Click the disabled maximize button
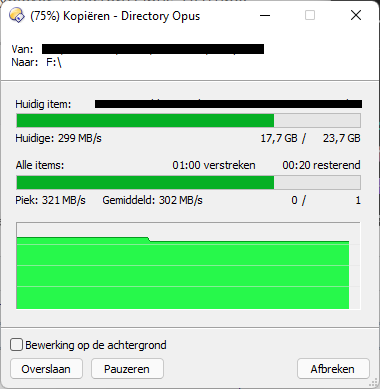This screenshot has height=389, width=380. (x=310, y=15)
